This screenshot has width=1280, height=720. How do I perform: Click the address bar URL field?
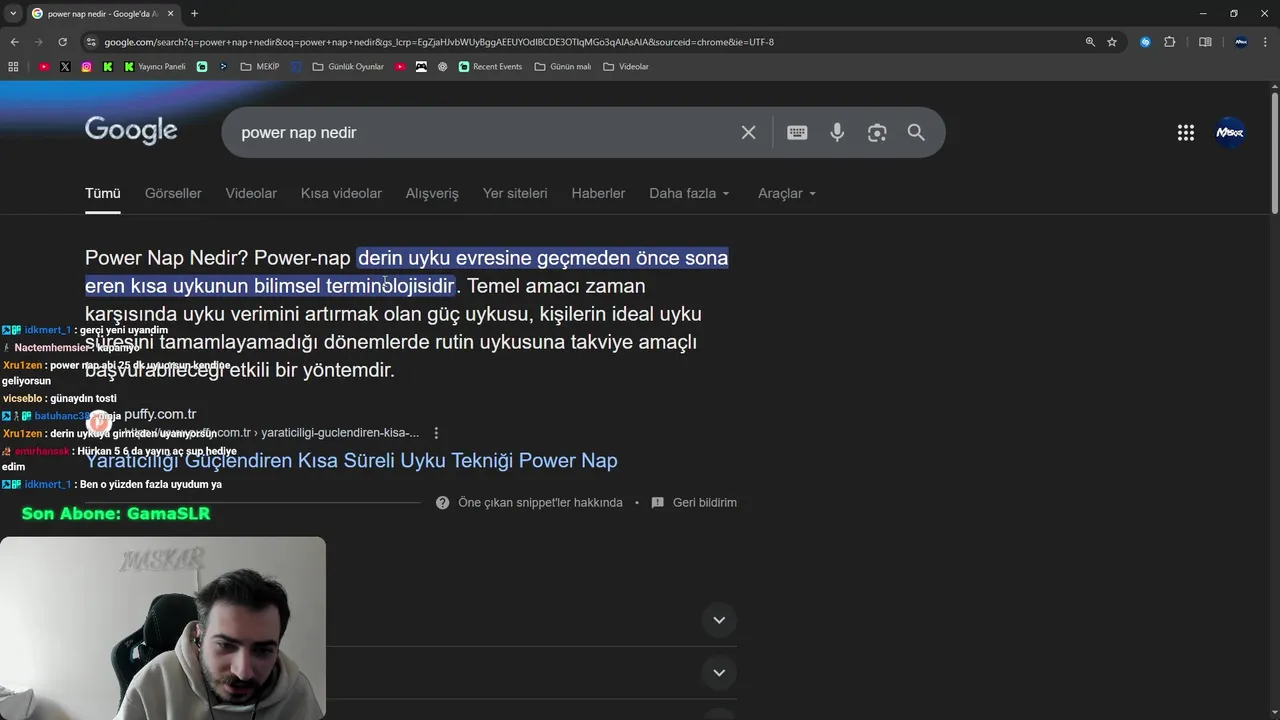click(x=580, y=42)
